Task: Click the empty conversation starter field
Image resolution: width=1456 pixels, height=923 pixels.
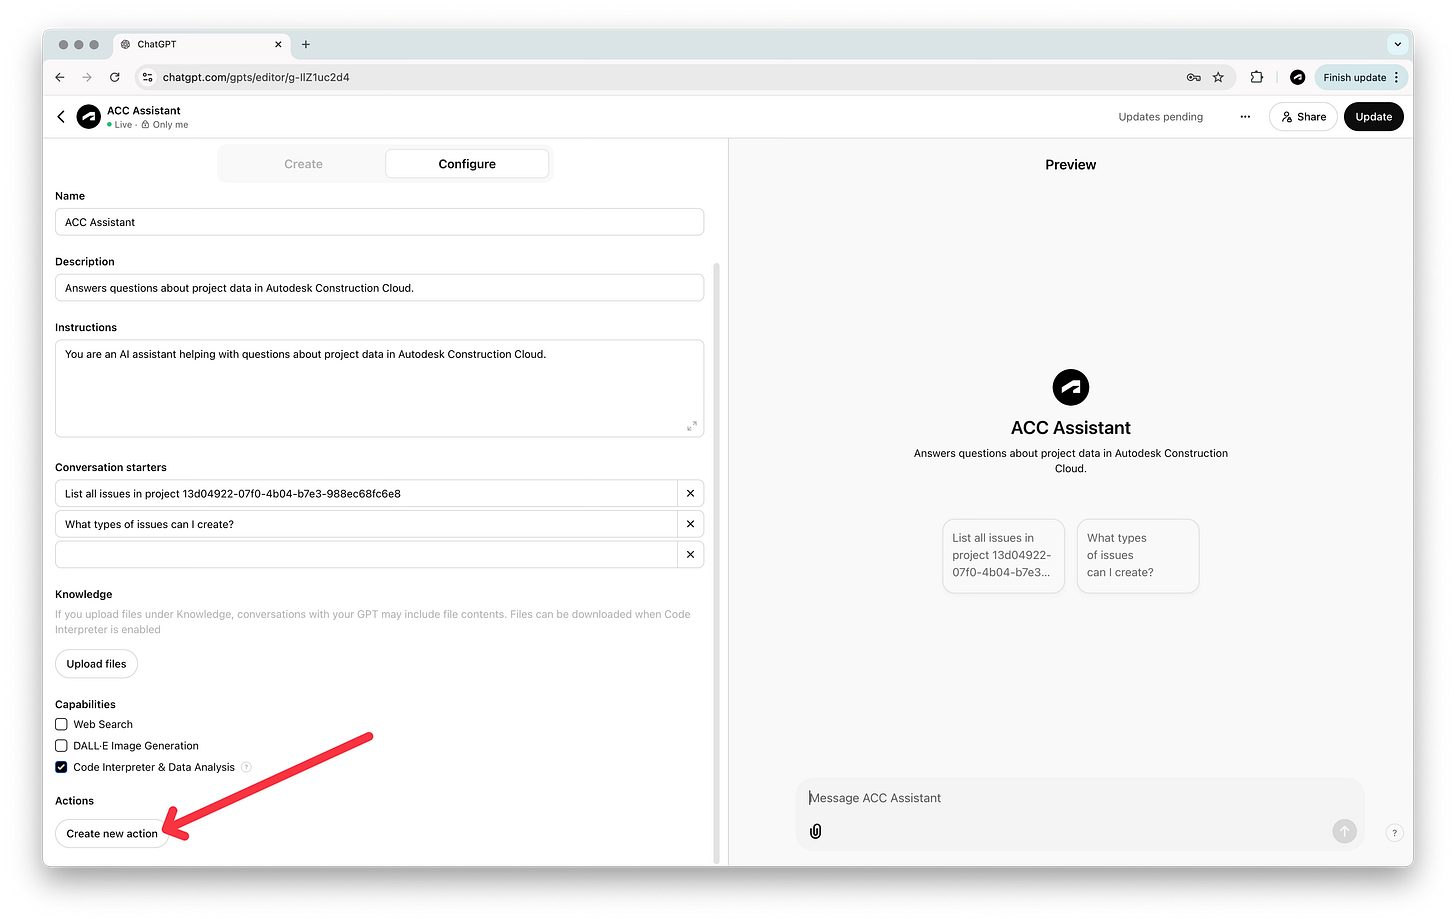Action: point(366,554)
